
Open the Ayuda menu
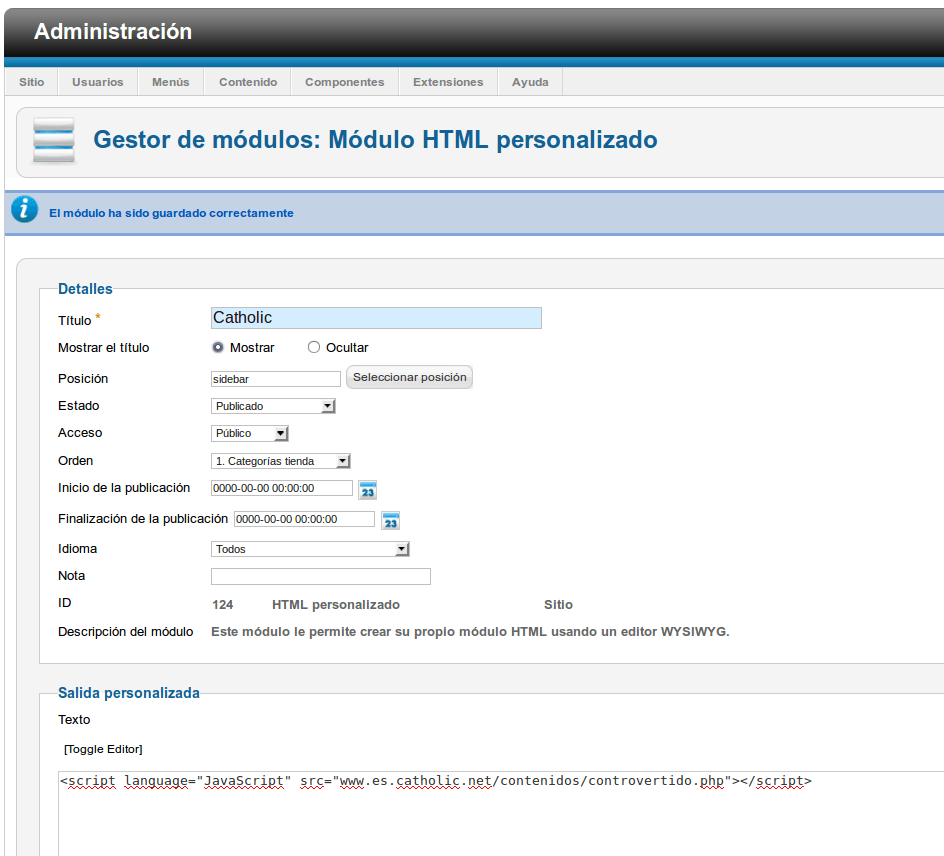(530, 82)
